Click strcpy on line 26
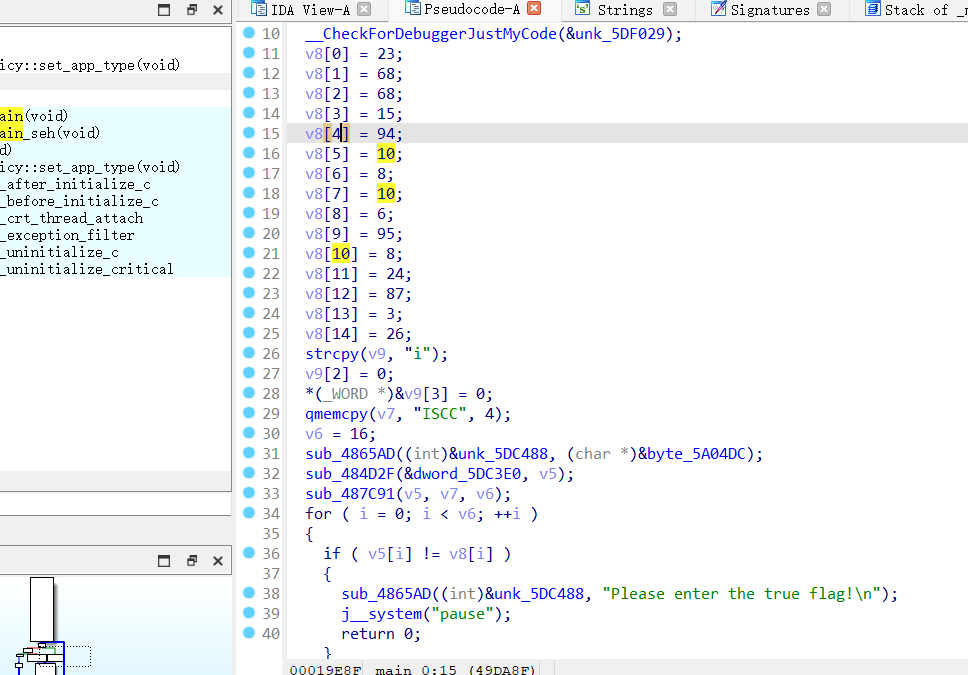 [x=332, y=354]
